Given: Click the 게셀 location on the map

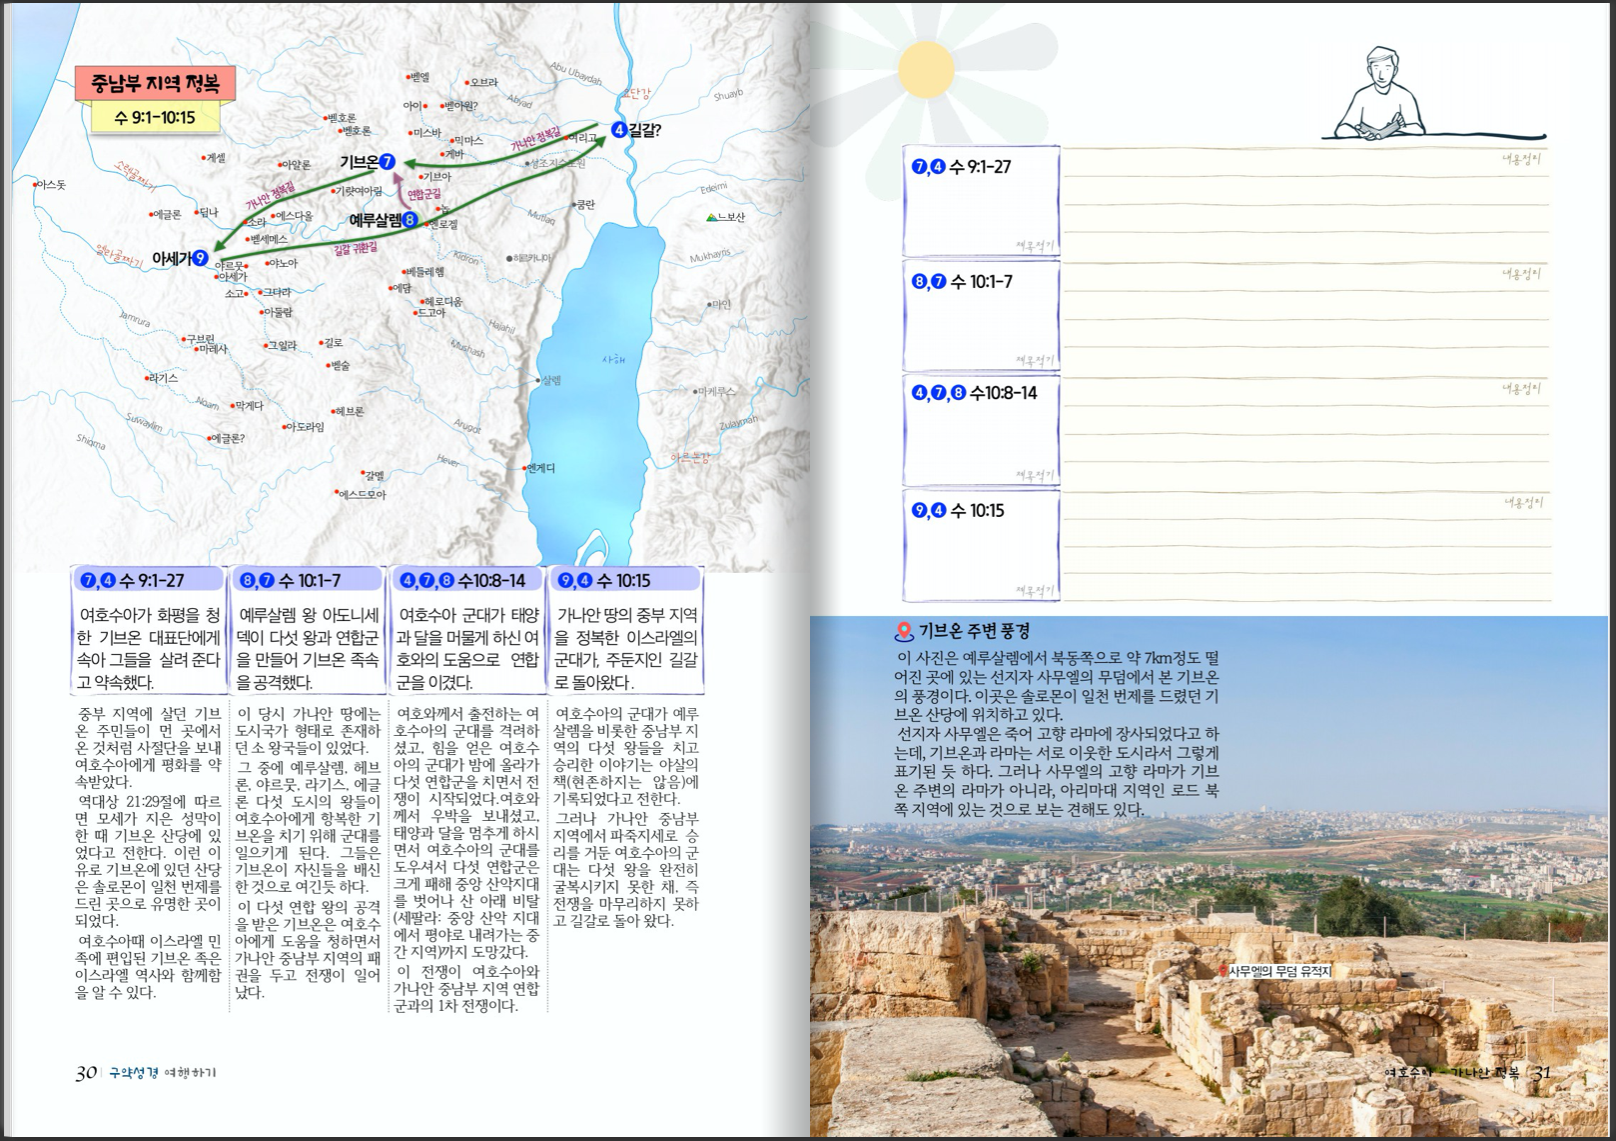Looking at the screenshot, I should 213,158.
